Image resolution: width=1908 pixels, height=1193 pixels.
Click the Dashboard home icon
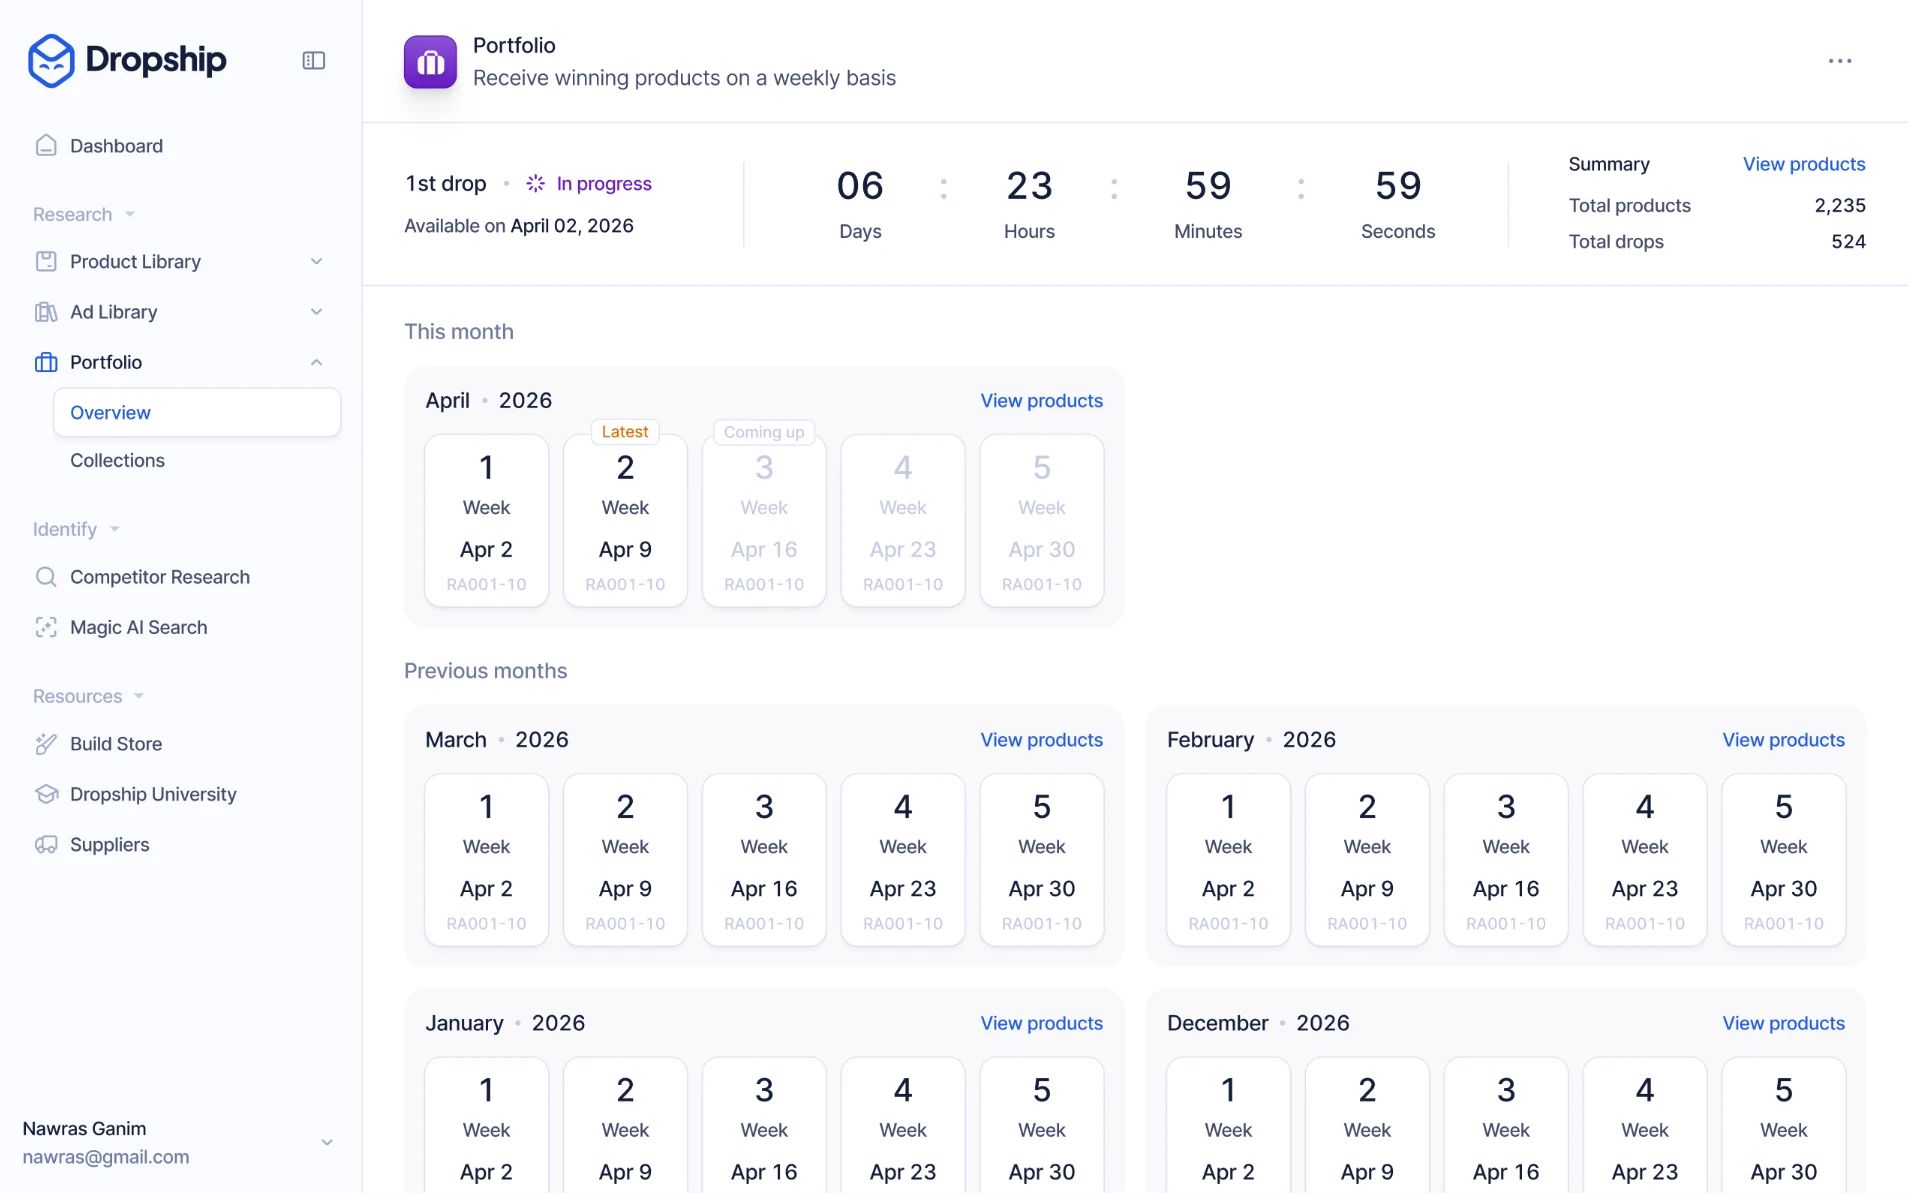click(46, 146)
